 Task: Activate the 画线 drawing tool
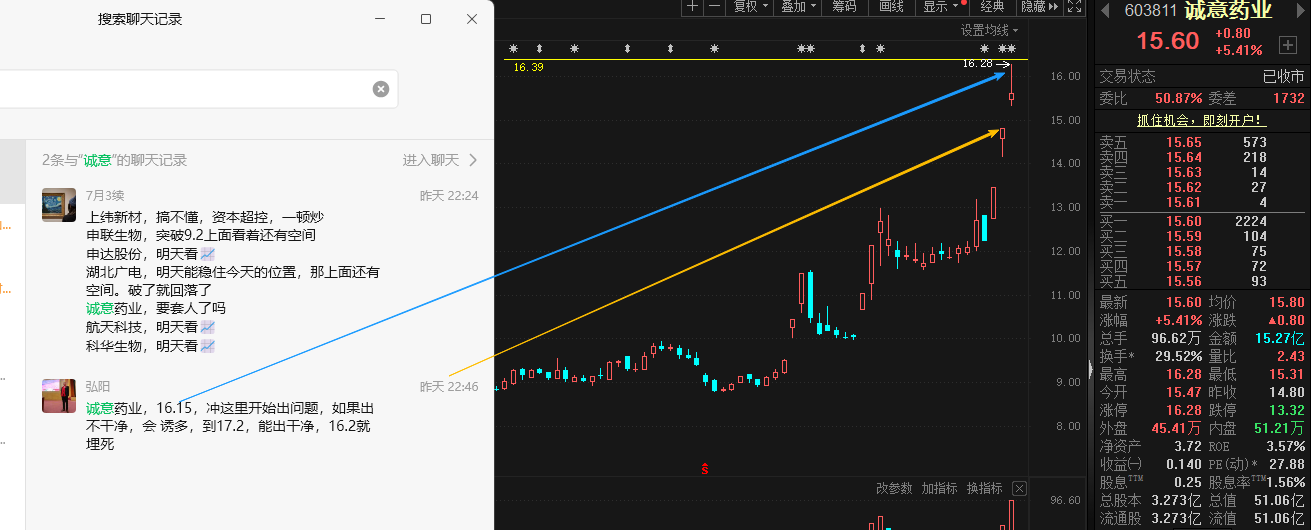click(x=891, y=6)
